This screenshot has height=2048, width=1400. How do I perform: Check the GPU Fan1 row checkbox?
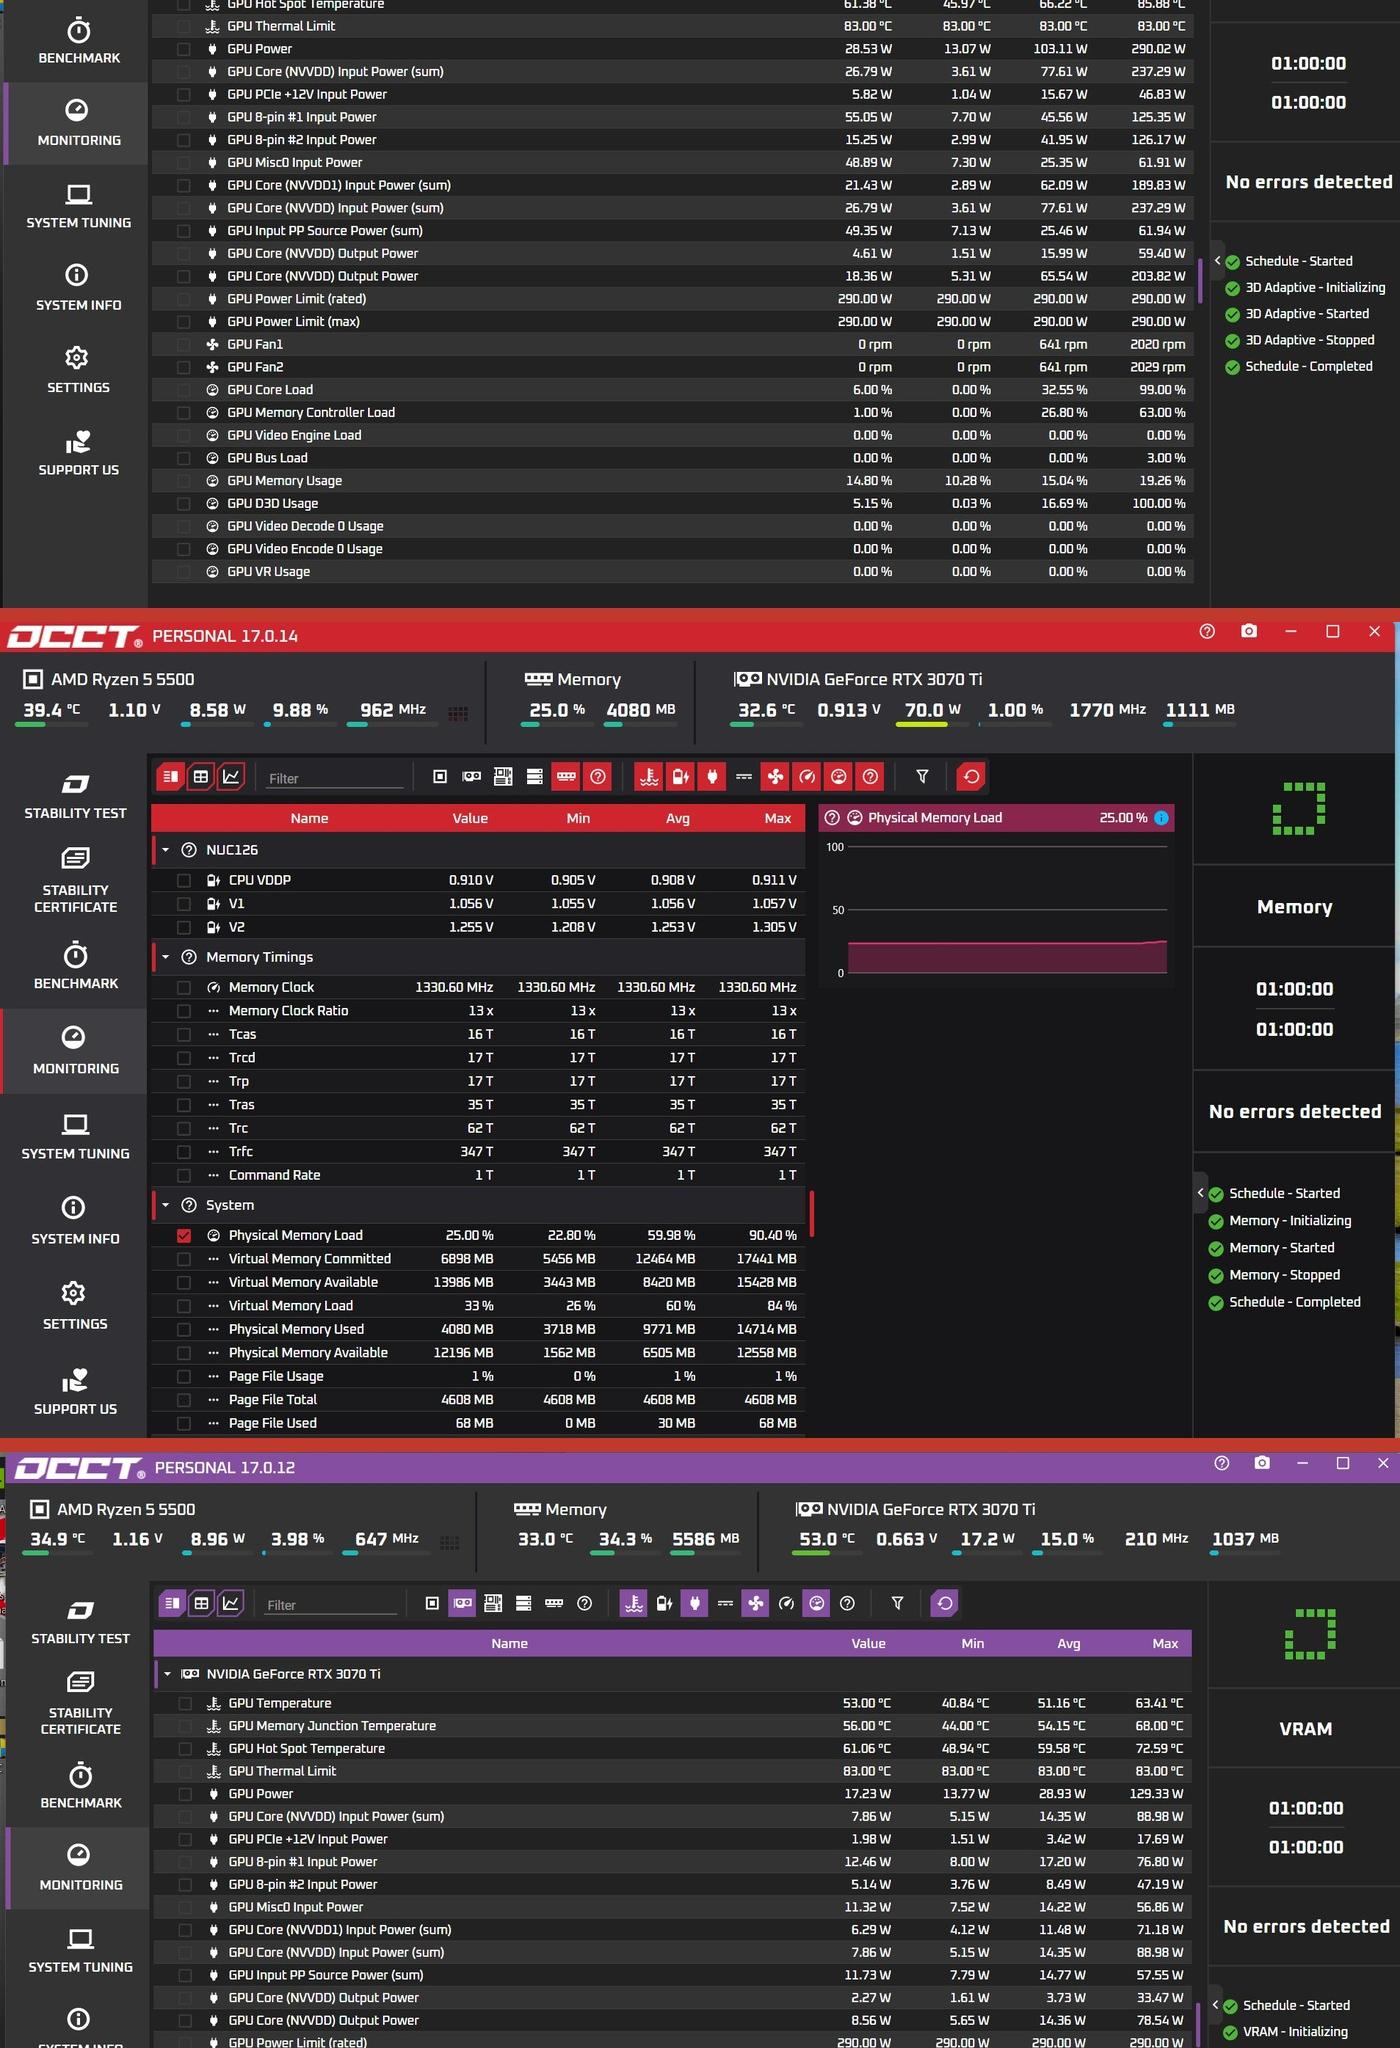(x=184, y=345)
